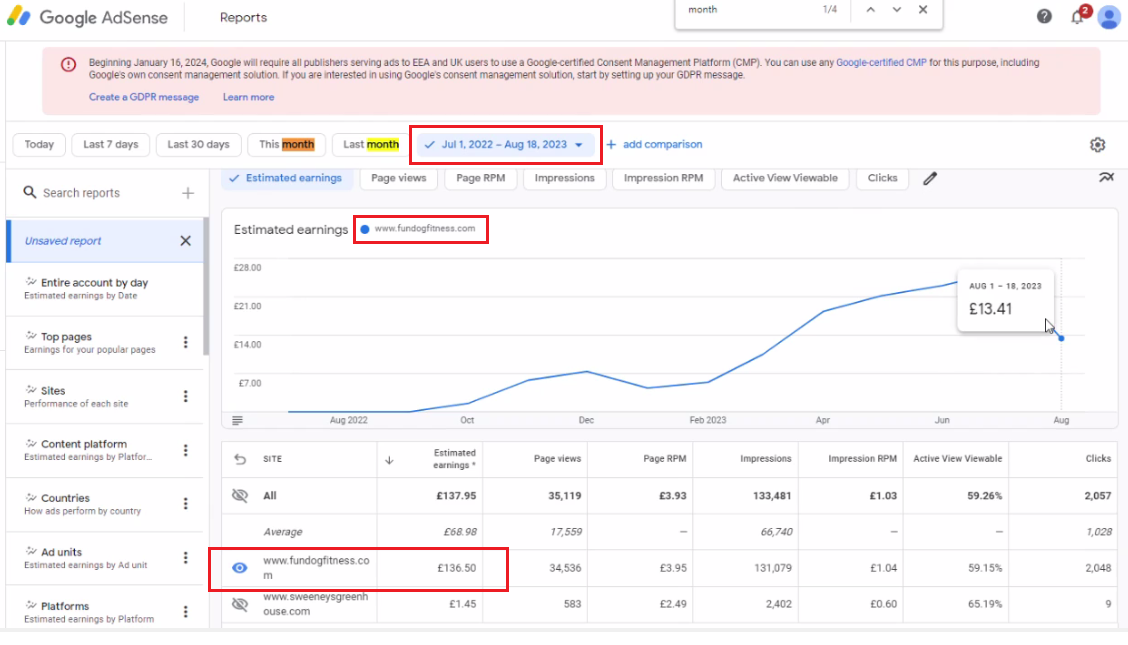Open more options for Platforms report
Viewport: 1128px width, 645px height.
[186, 611]
